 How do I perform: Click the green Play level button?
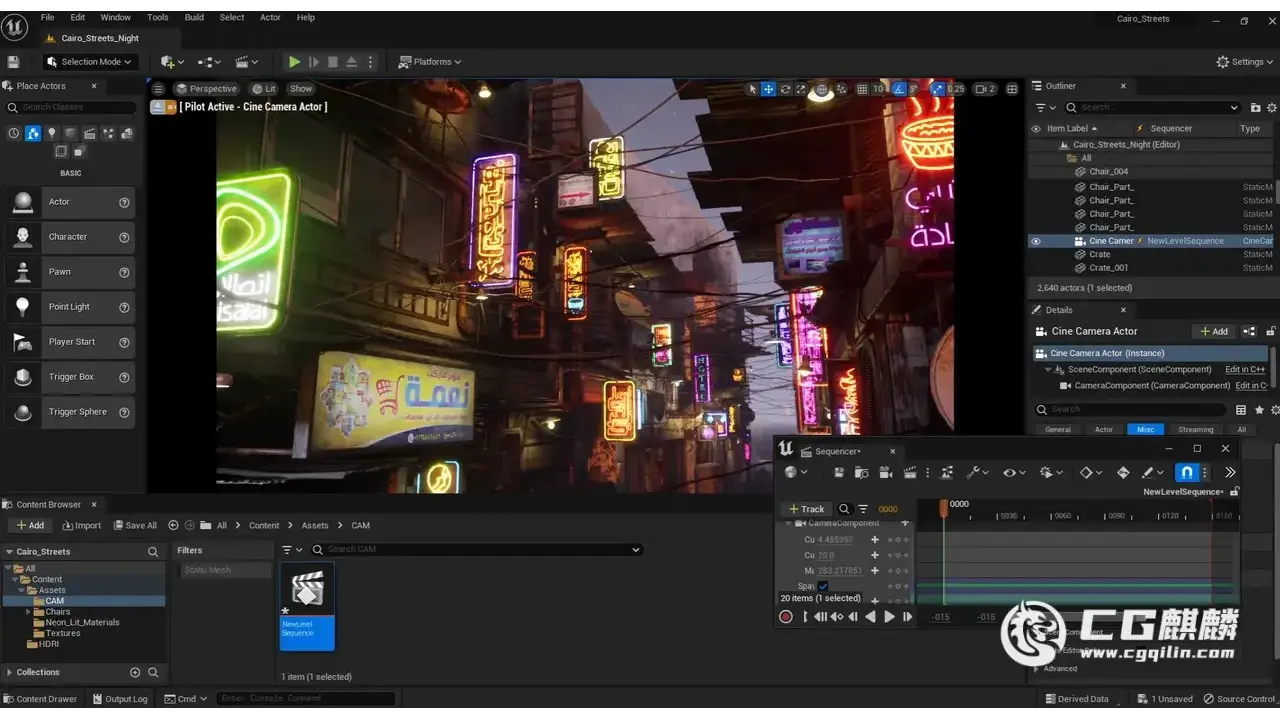pos(294,62)
